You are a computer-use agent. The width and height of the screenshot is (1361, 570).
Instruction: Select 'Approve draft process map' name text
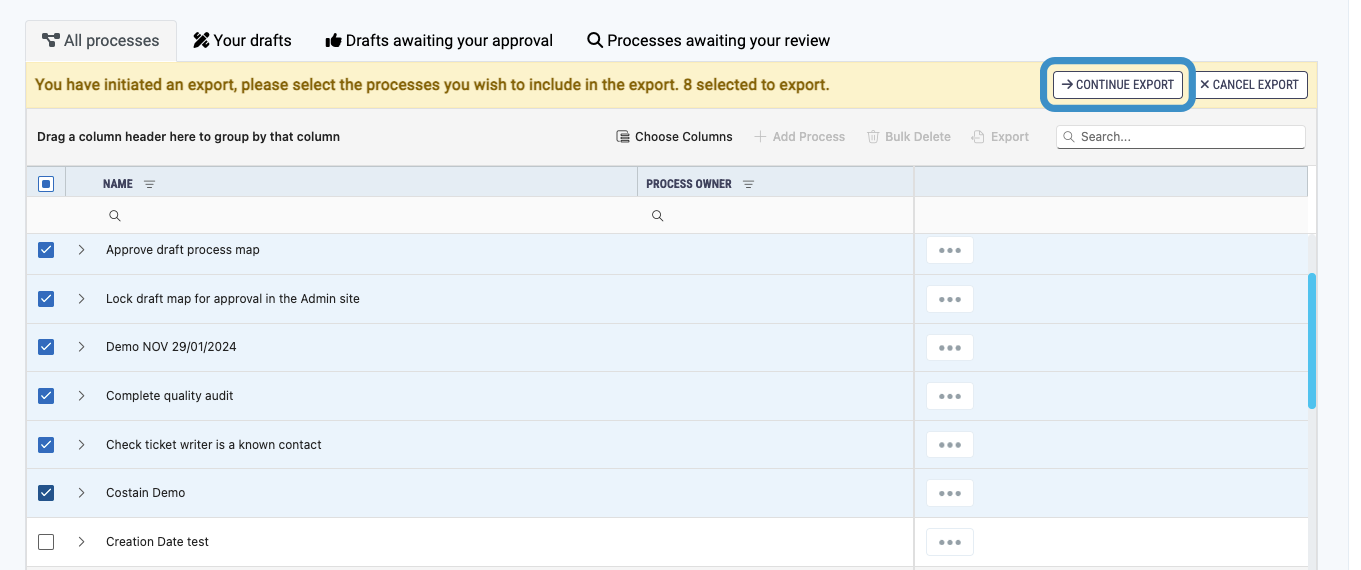183,250
